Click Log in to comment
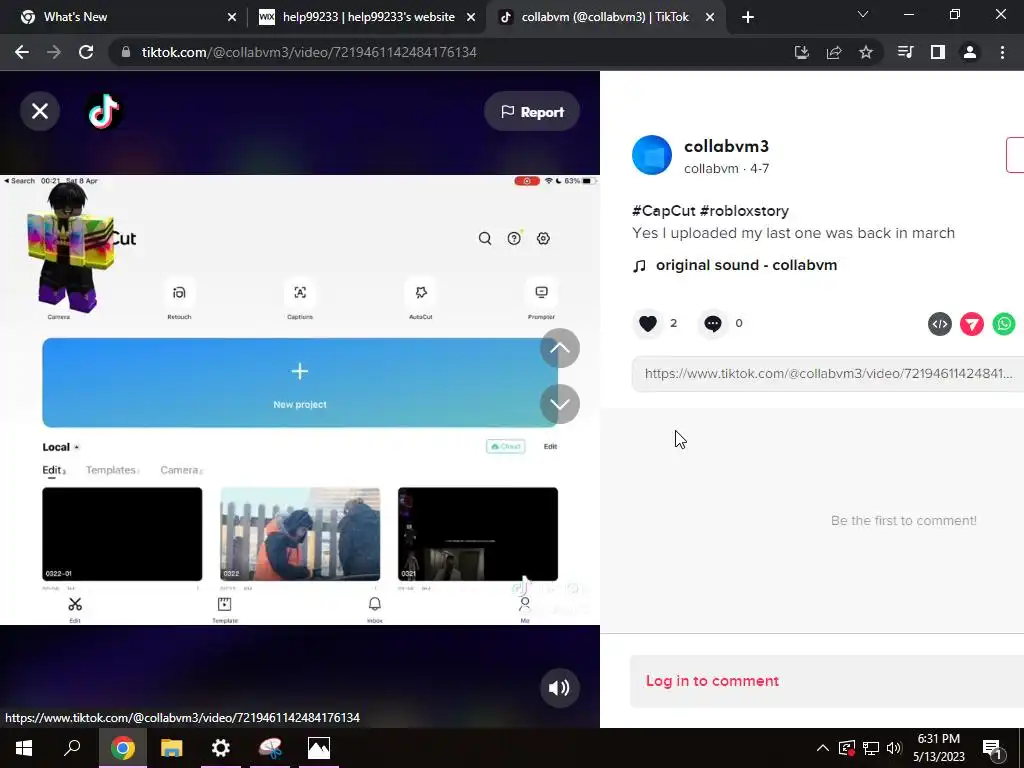The image size is (1024, 768). [712, 681]
